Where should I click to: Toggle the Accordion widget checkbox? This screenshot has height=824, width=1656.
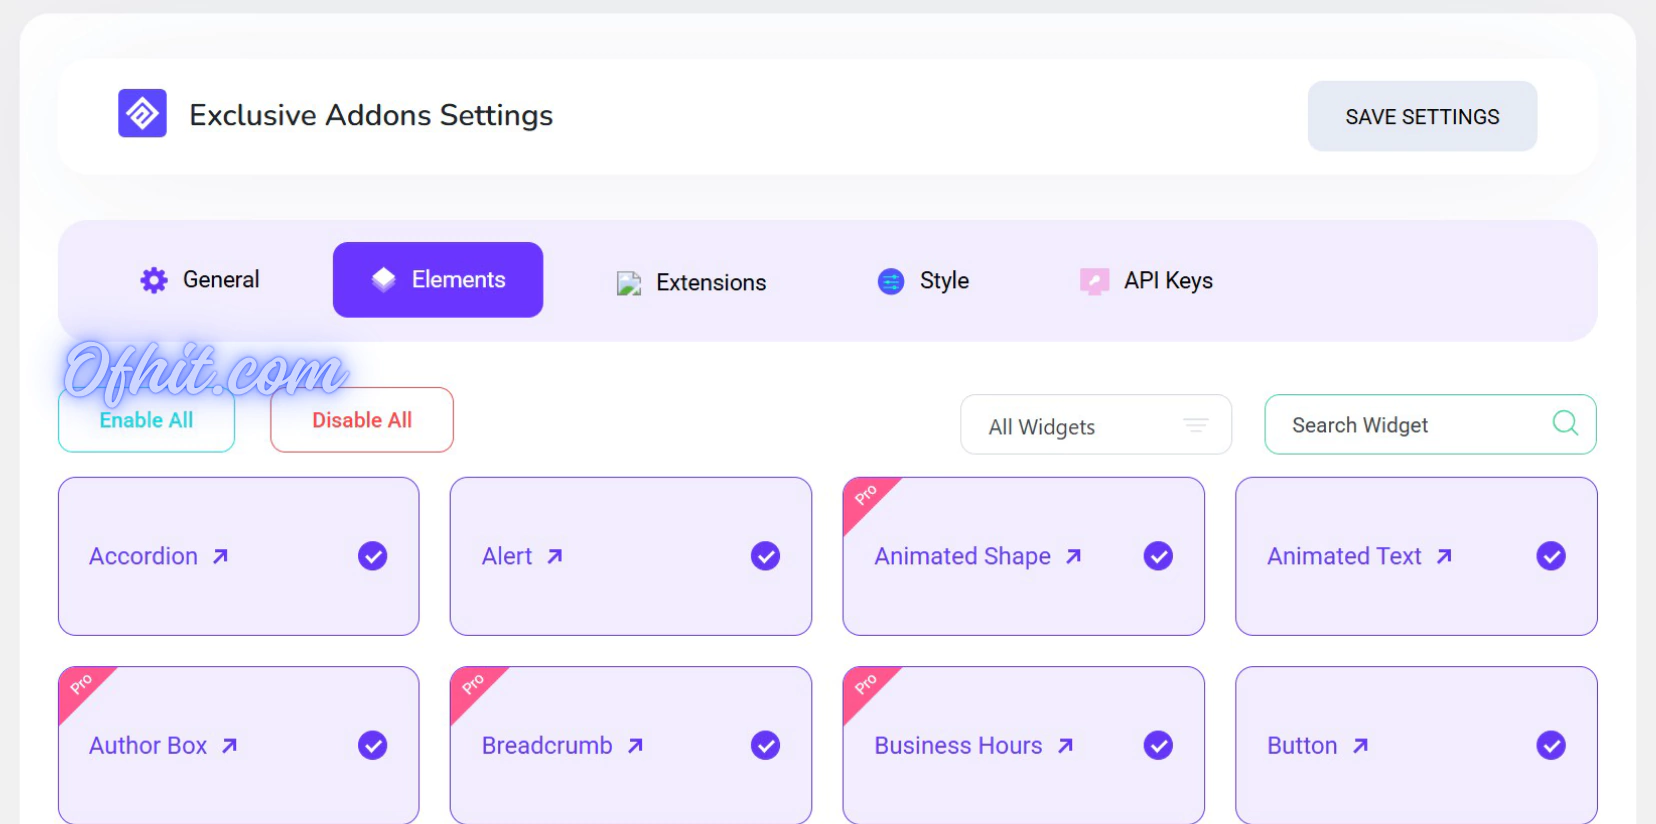(373, 556)
